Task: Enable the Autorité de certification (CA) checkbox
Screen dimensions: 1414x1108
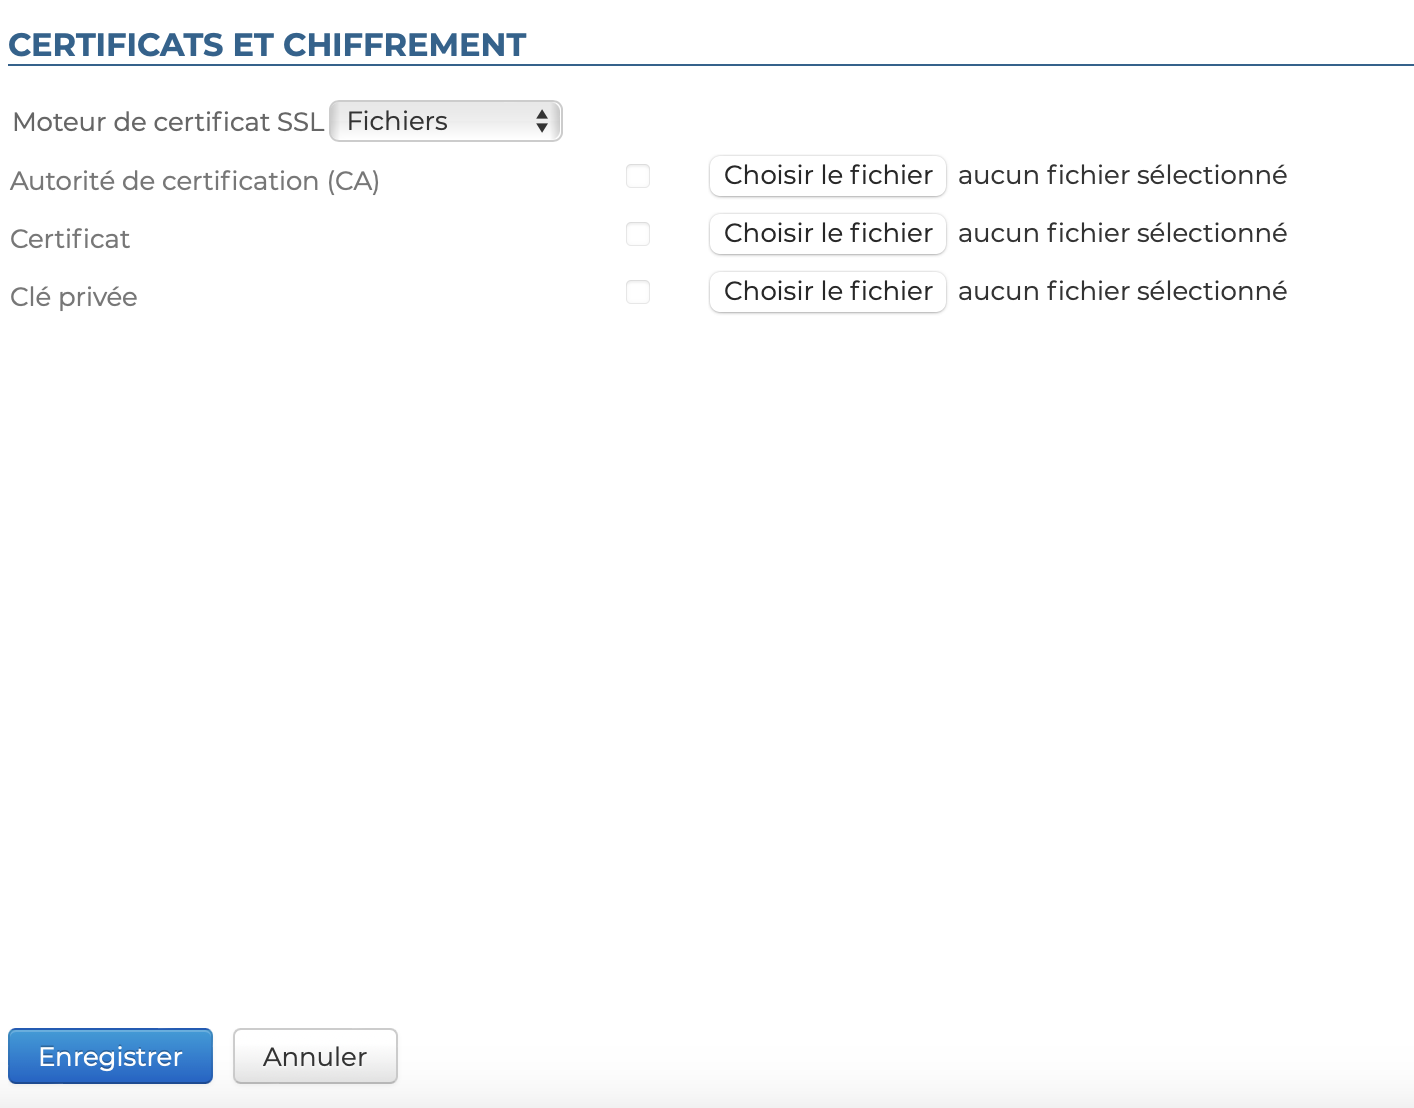Action: [638, 176]
